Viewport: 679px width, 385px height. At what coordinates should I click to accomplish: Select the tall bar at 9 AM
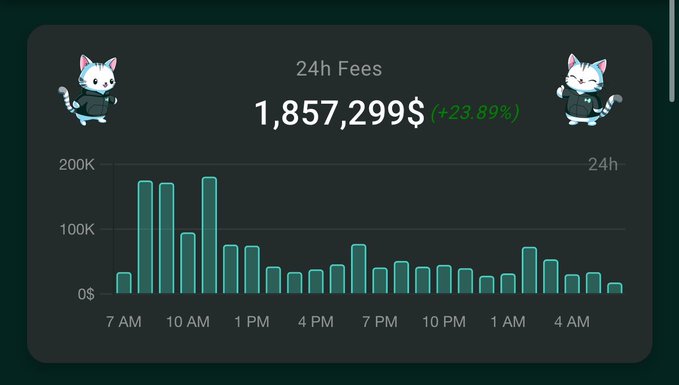pos(166,238)
